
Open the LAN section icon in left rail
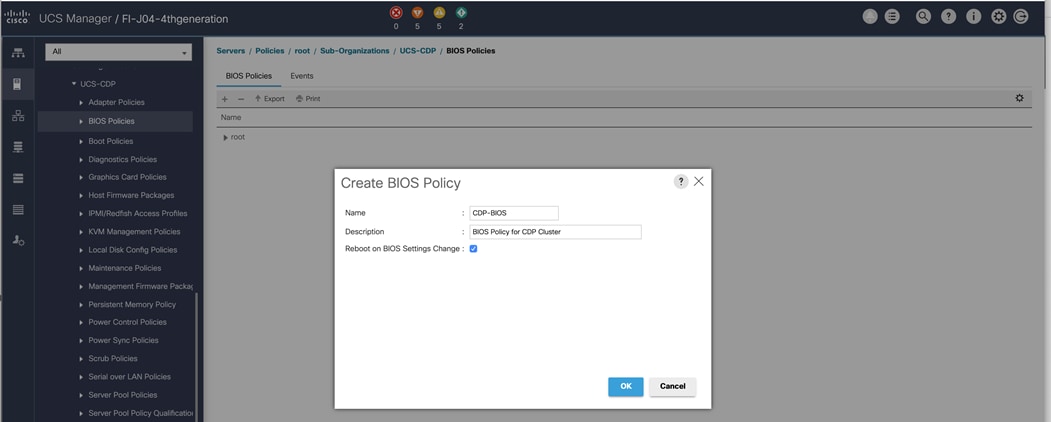[x=18, y=116]
